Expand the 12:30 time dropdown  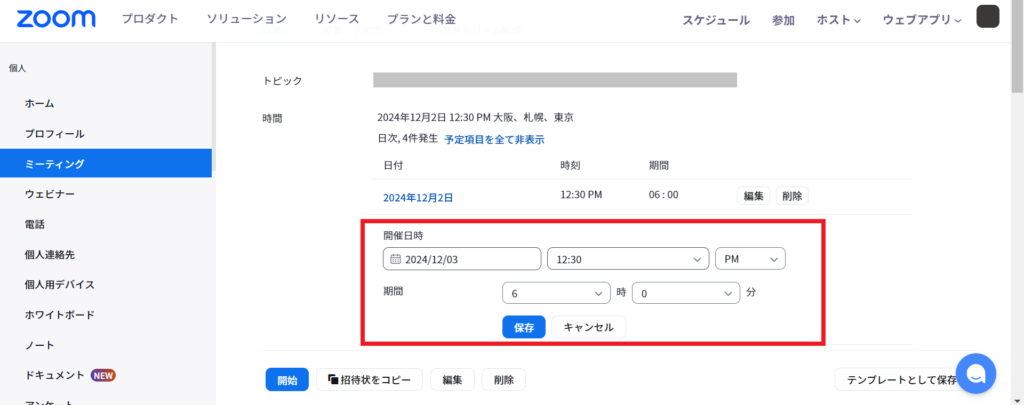[x=627, y=259]
